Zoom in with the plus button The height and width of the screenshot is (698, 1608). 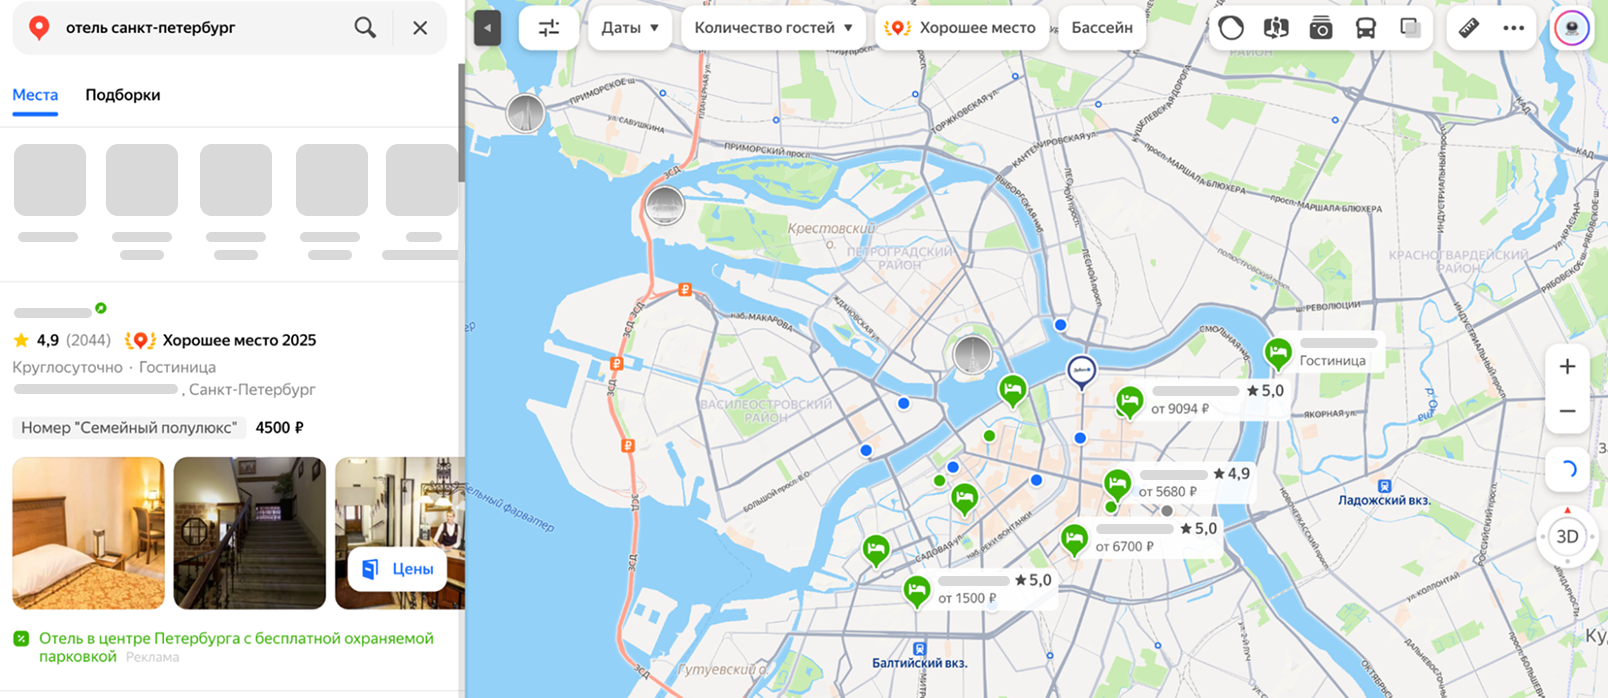[1567, 367]
